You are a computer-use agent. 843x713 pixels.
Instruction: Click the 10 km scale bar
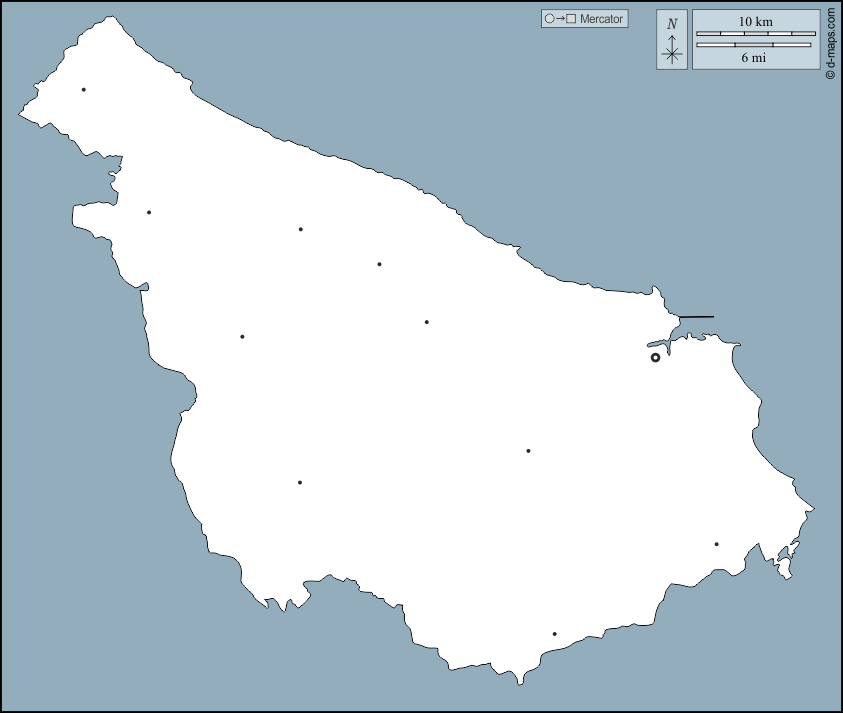click(x=755, y=34)
